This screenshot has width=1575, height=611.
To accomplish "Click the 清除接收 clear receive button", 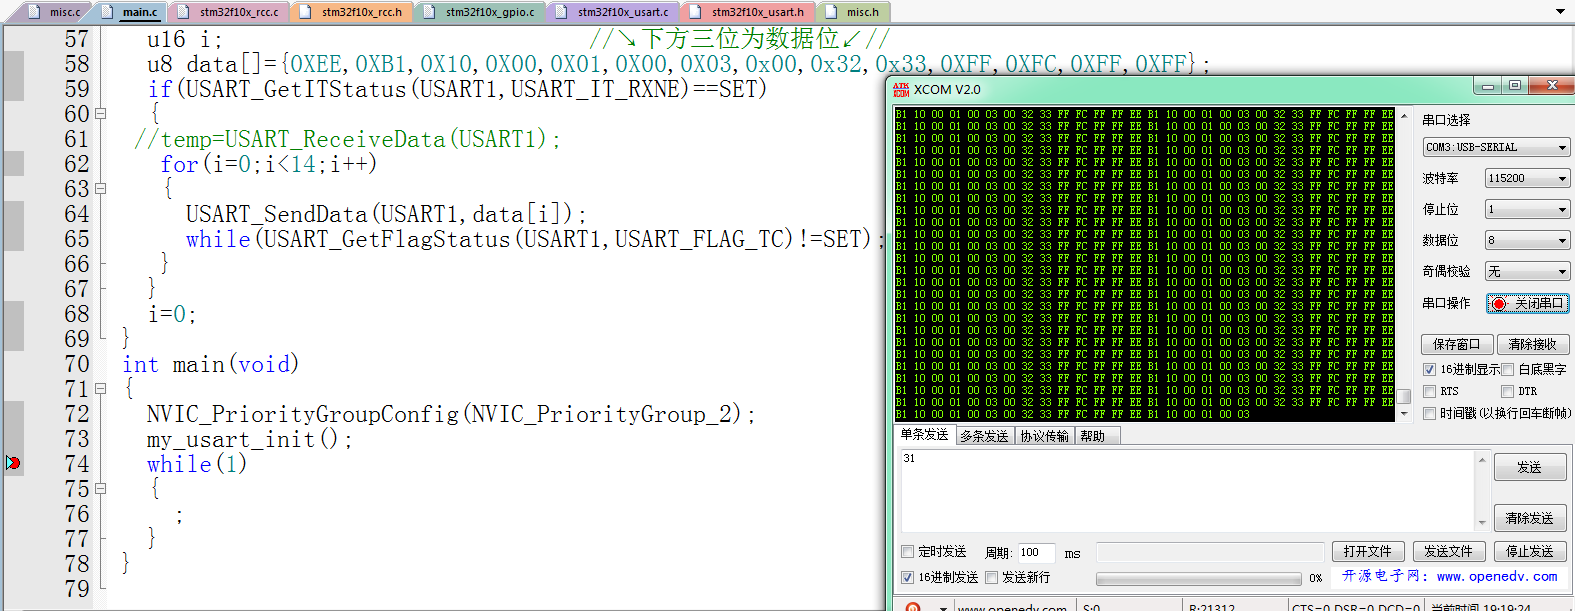I will point(1533,344).
